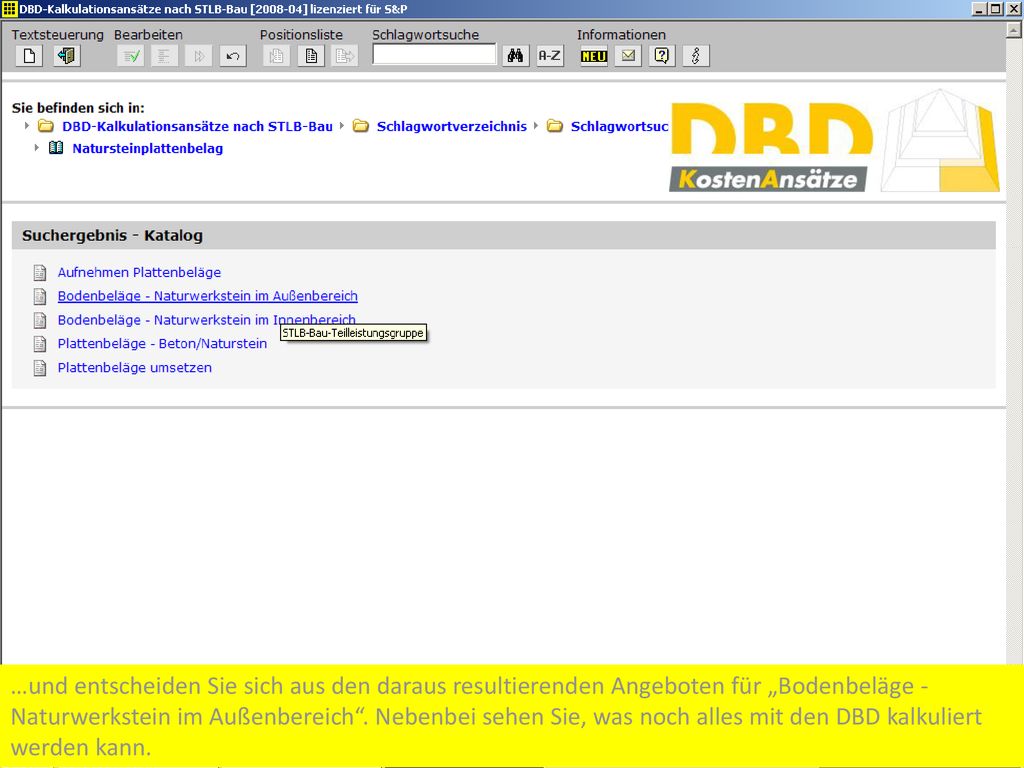Screen dimensions: 1024x768
Task: Click document icon beside Plattenbeläge umsetzen
Action: (x=40, y=368)
